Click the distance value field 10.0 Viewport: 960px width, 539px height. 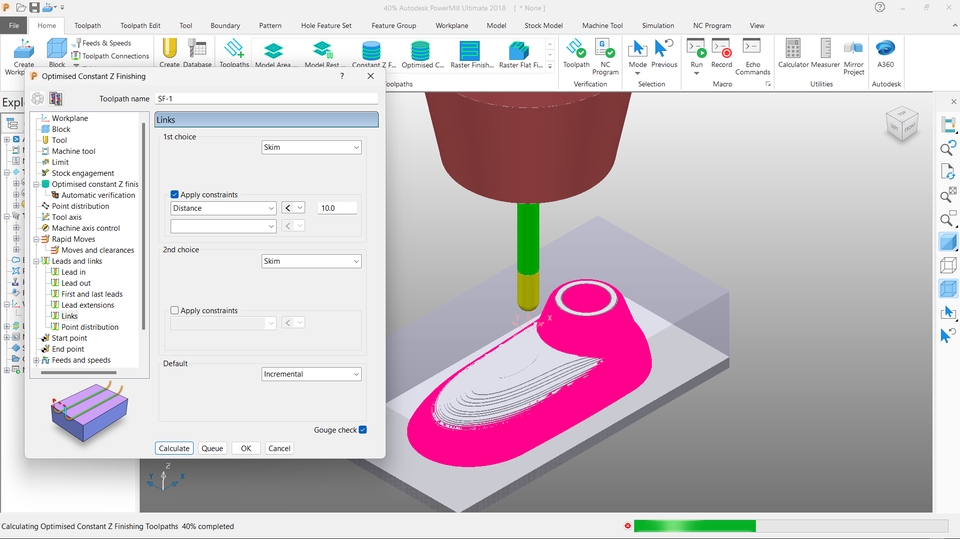click(x=337, y=208)
